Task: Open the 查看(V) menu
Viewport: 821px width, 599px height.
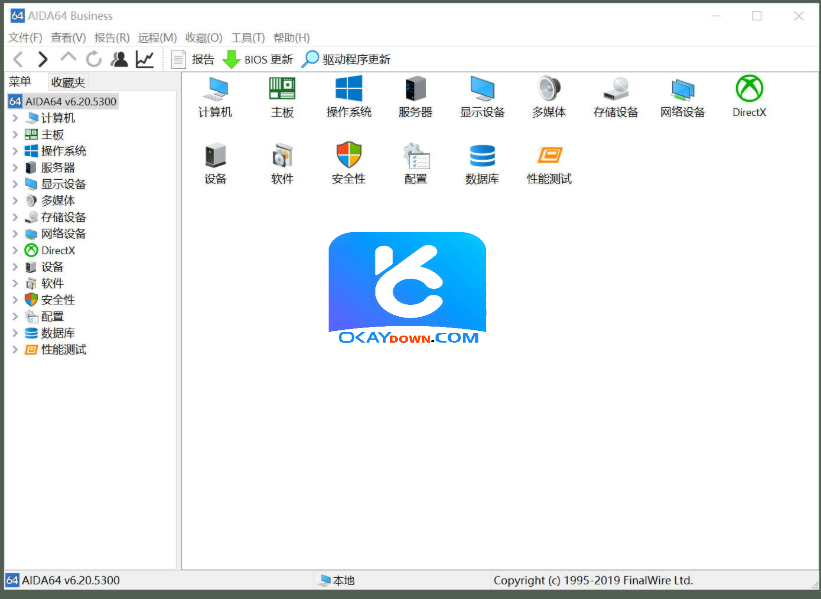Action: [x=68, y=38]
